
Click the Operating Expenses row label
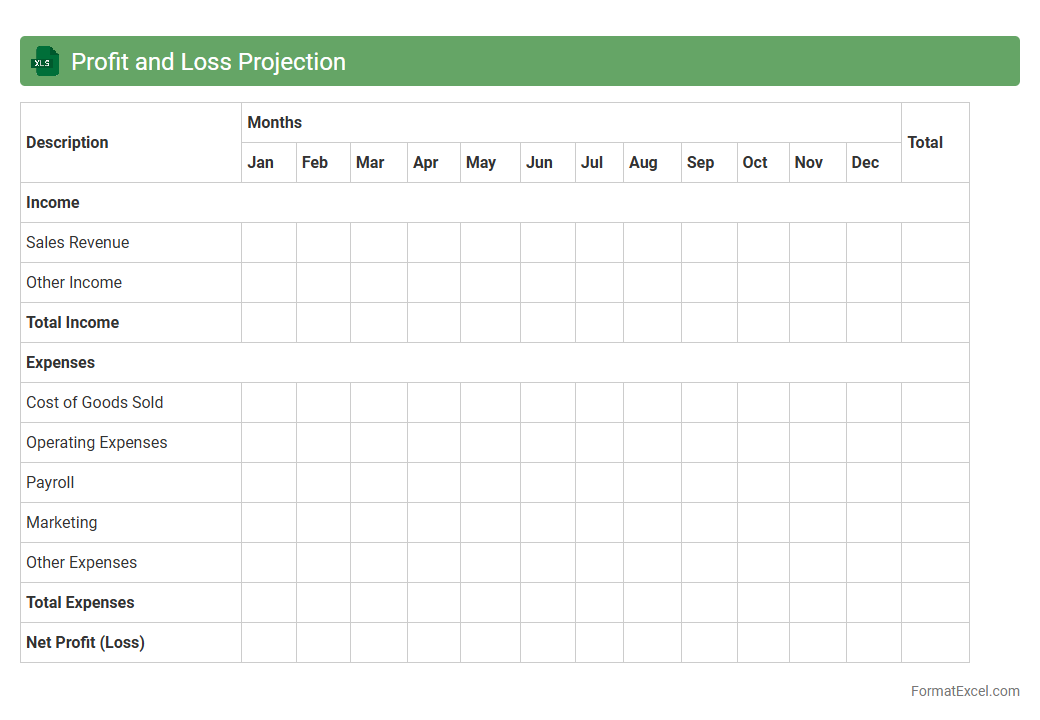97,442
